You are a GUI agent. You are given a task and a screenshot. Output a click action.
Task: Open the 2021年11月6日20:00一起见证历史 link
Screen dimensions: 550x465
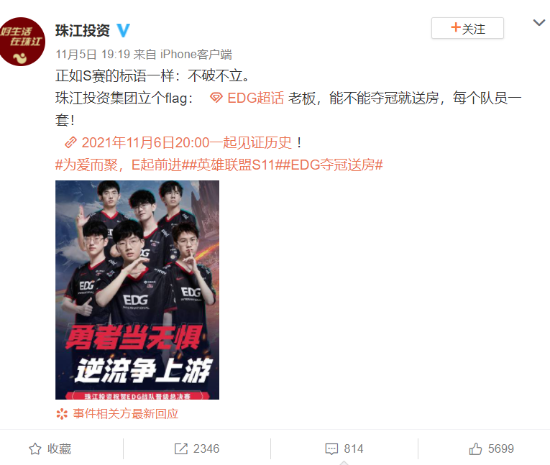coord(187,143)
